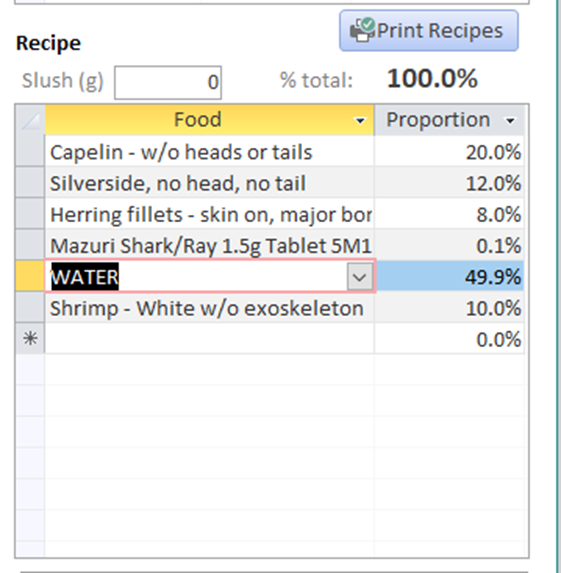This screenshot has height=573, width=561.
Task: Select the Mazuri Shark/Ray Tablet food cell
Action: pos(209,245)
